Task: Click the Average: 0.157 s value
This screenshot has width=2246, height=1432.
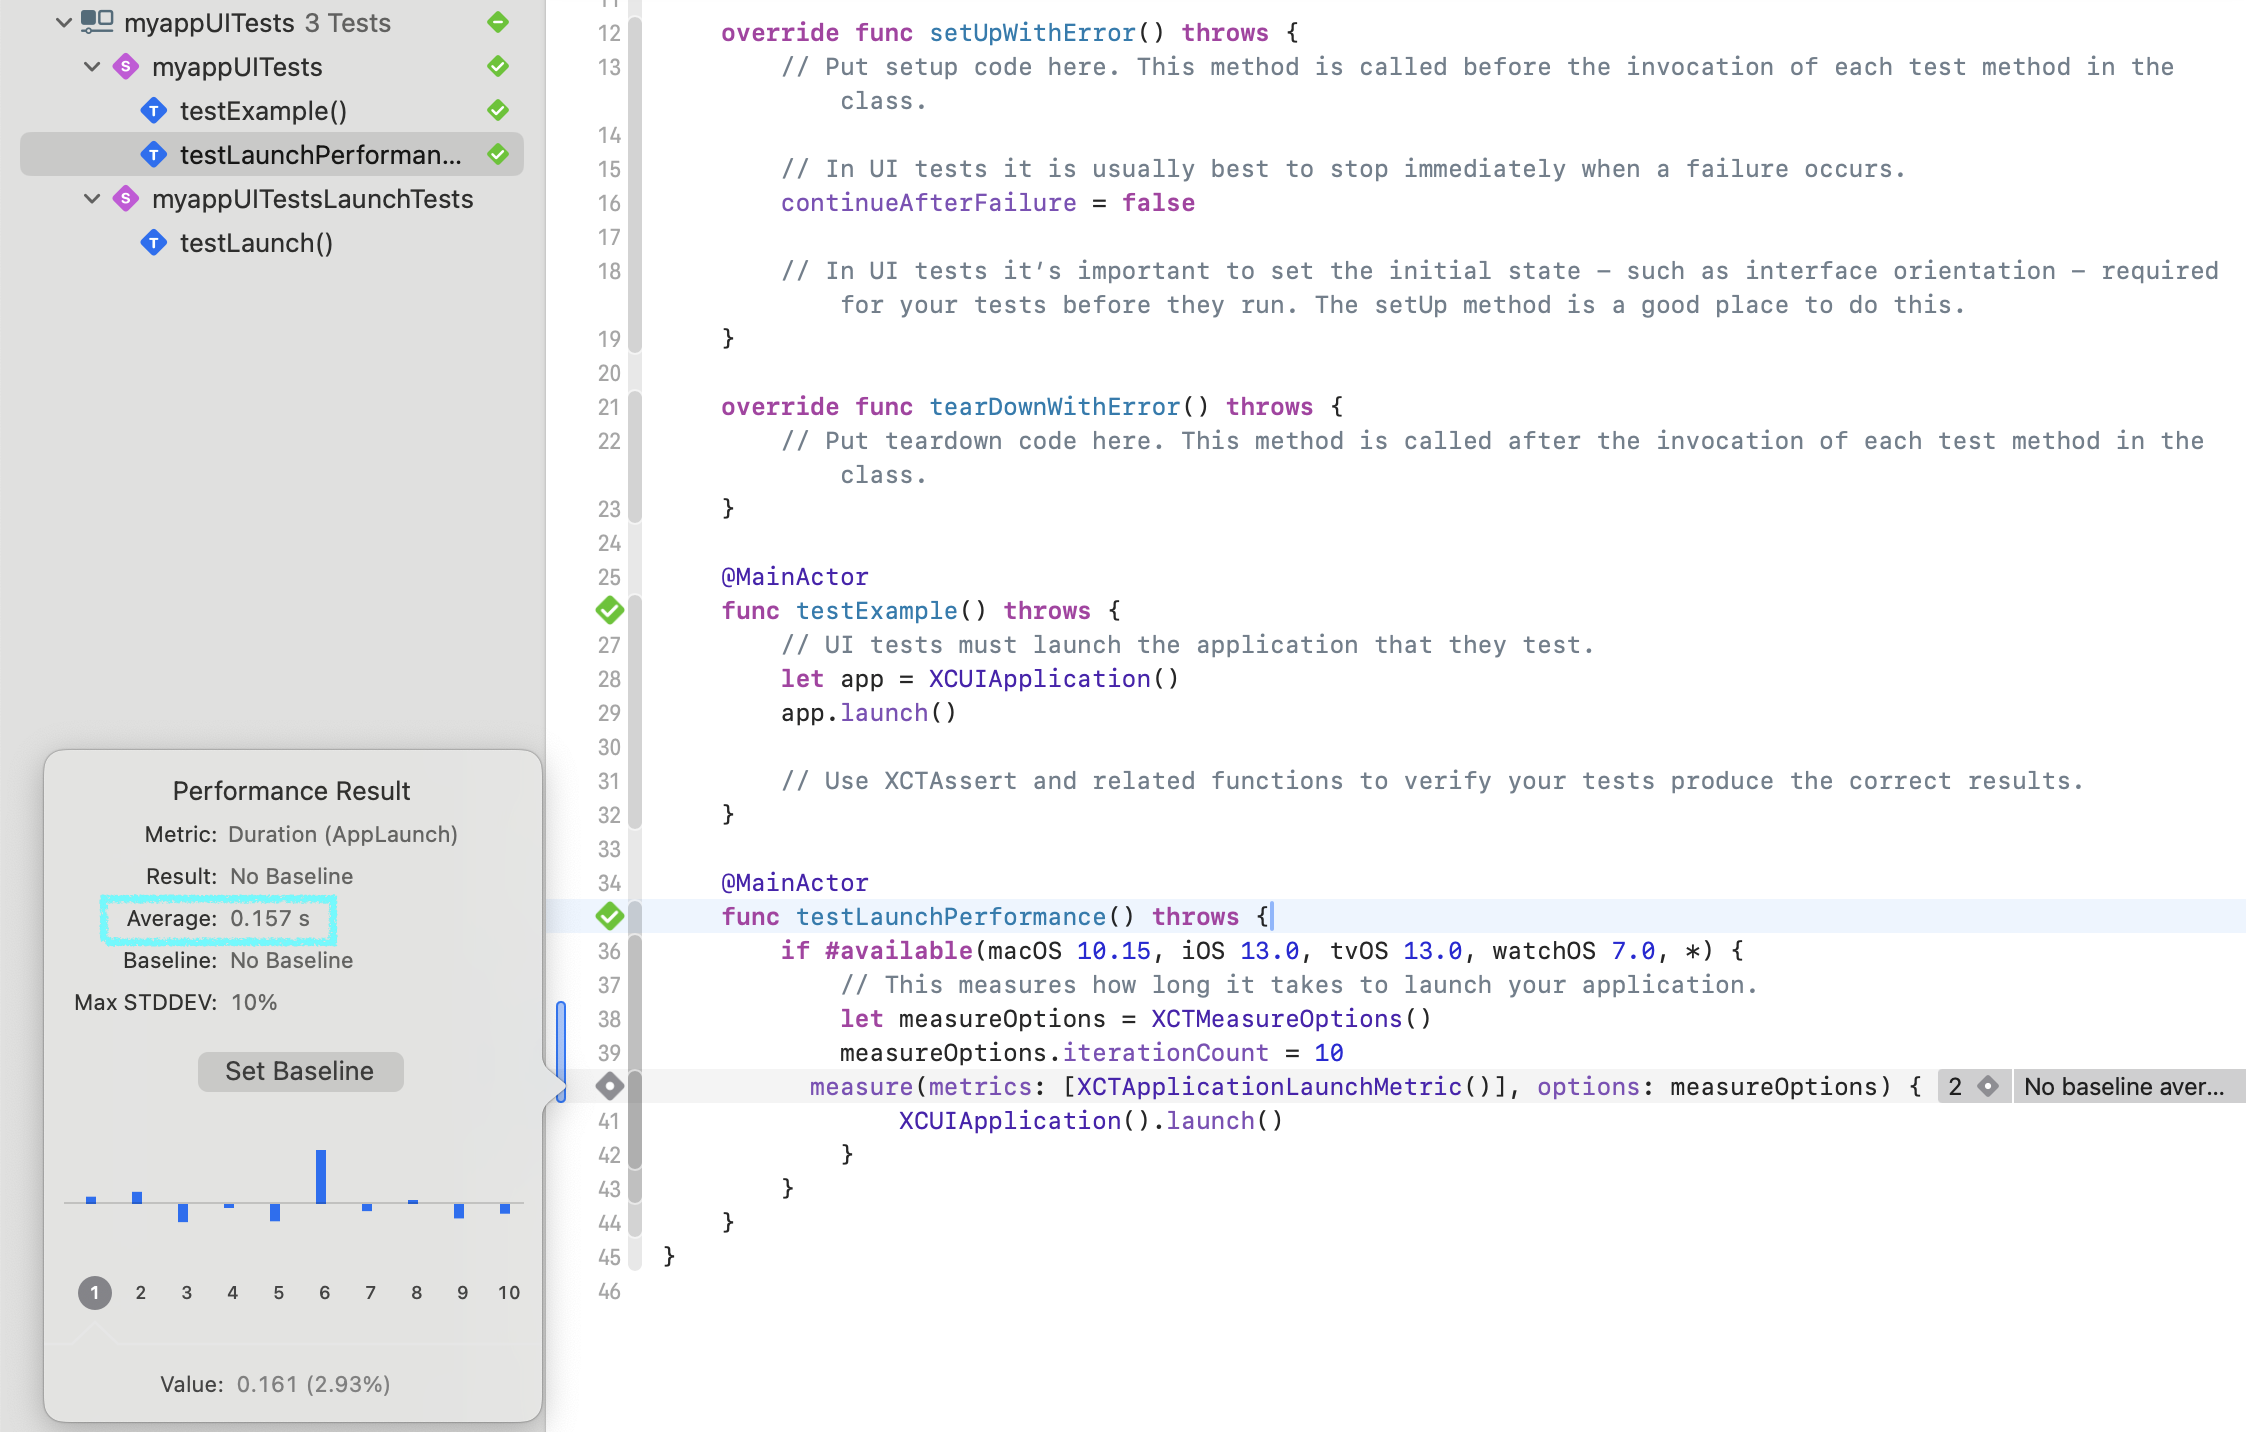Action: tap(270, 918)
